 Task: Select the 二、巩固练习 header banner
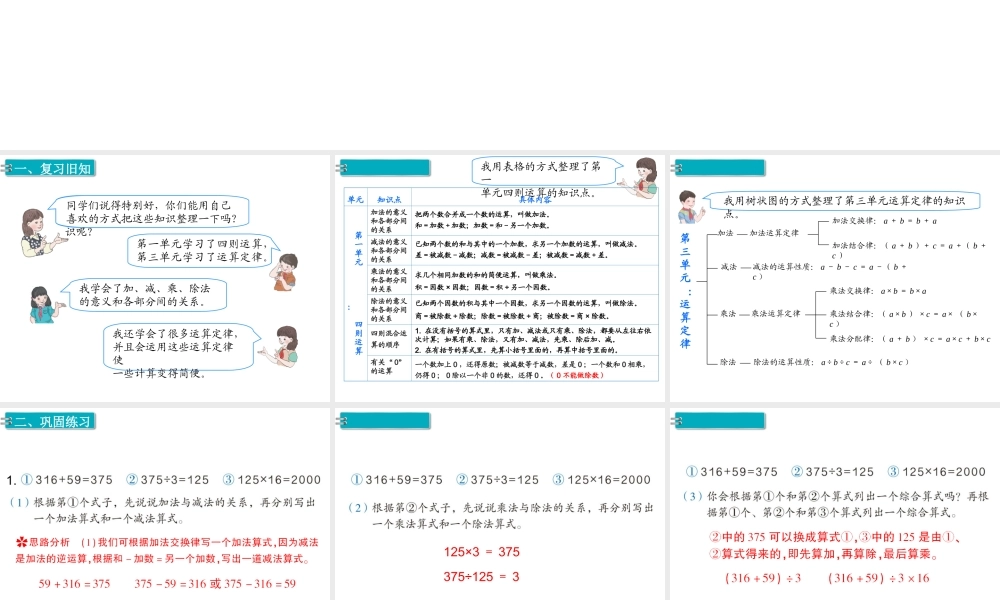50,421
